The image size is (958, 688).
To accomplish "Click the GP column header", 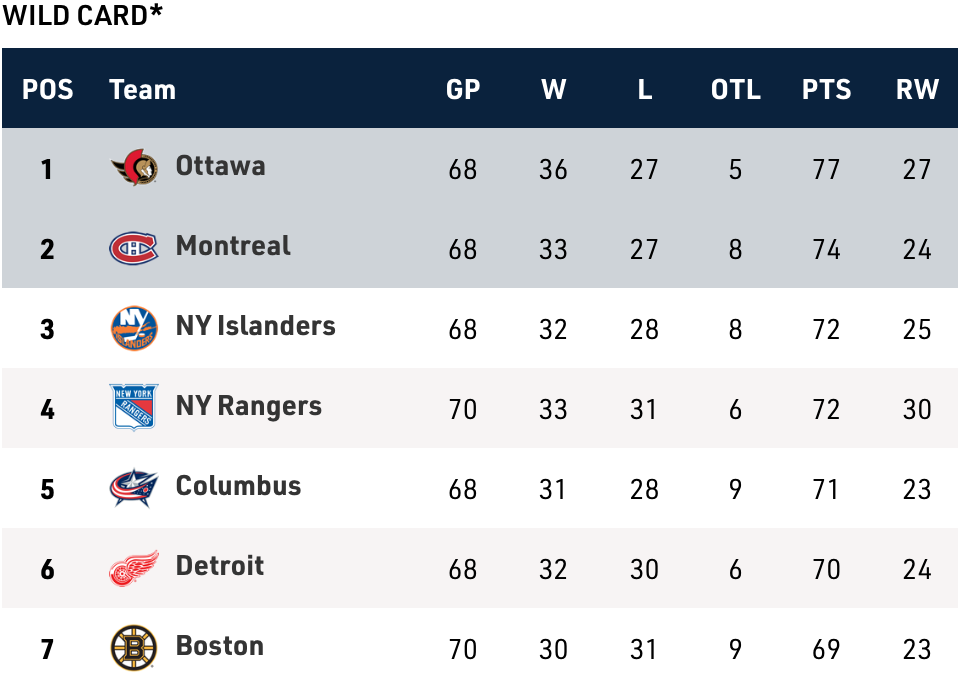I will [x=463, y=89].
